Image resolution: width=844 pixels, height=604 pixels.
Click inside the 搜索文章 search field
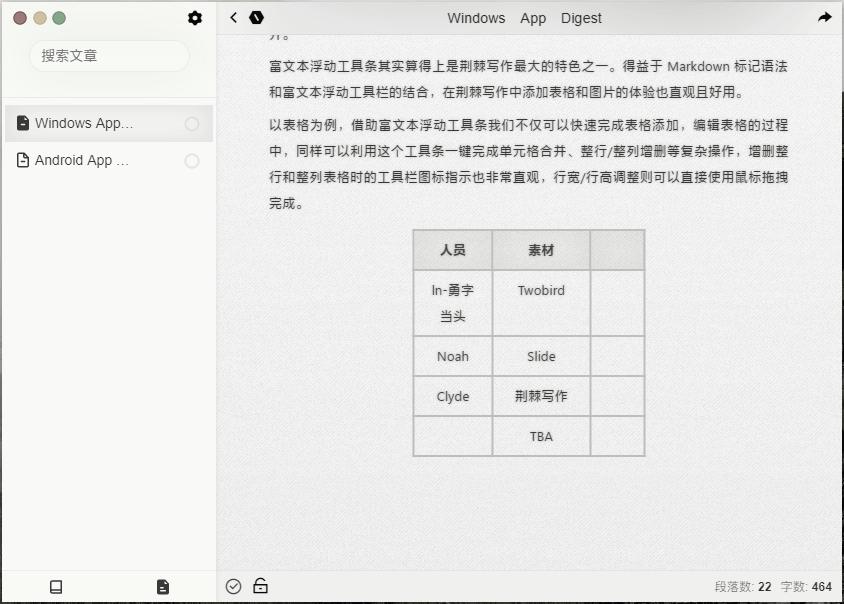tap(108, 56)
